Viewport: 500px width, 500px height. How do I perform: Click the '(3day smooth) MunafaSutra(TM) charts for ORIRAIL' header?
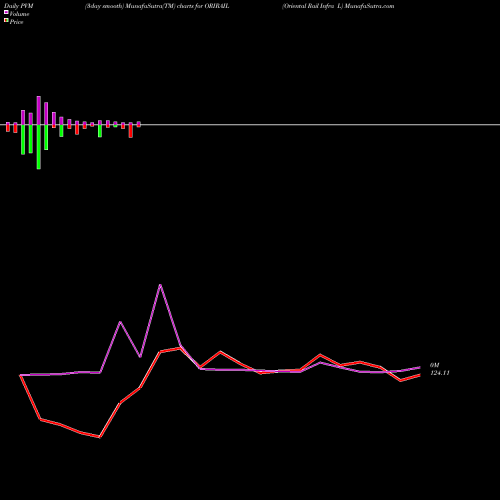(x=157, y=6)
